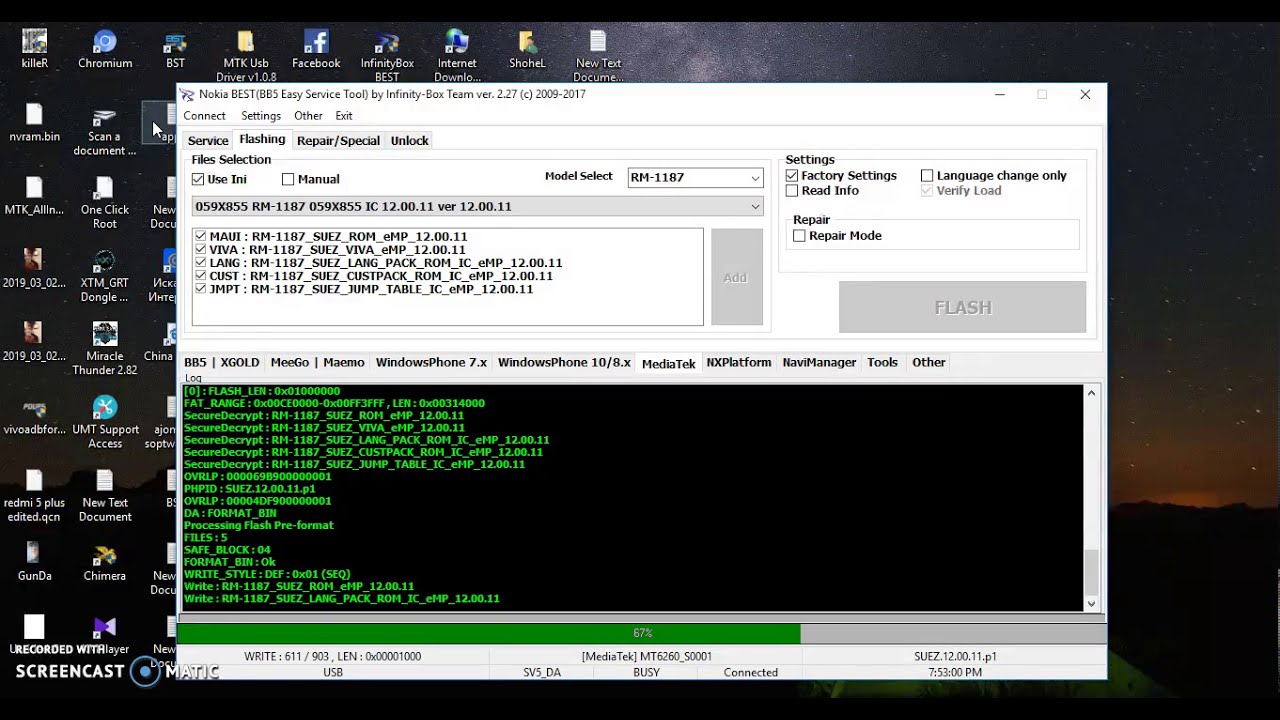Screen dimensions: 1280x720
Task: Select the MTK_AllIn desktop file
Action: [35, 196]
